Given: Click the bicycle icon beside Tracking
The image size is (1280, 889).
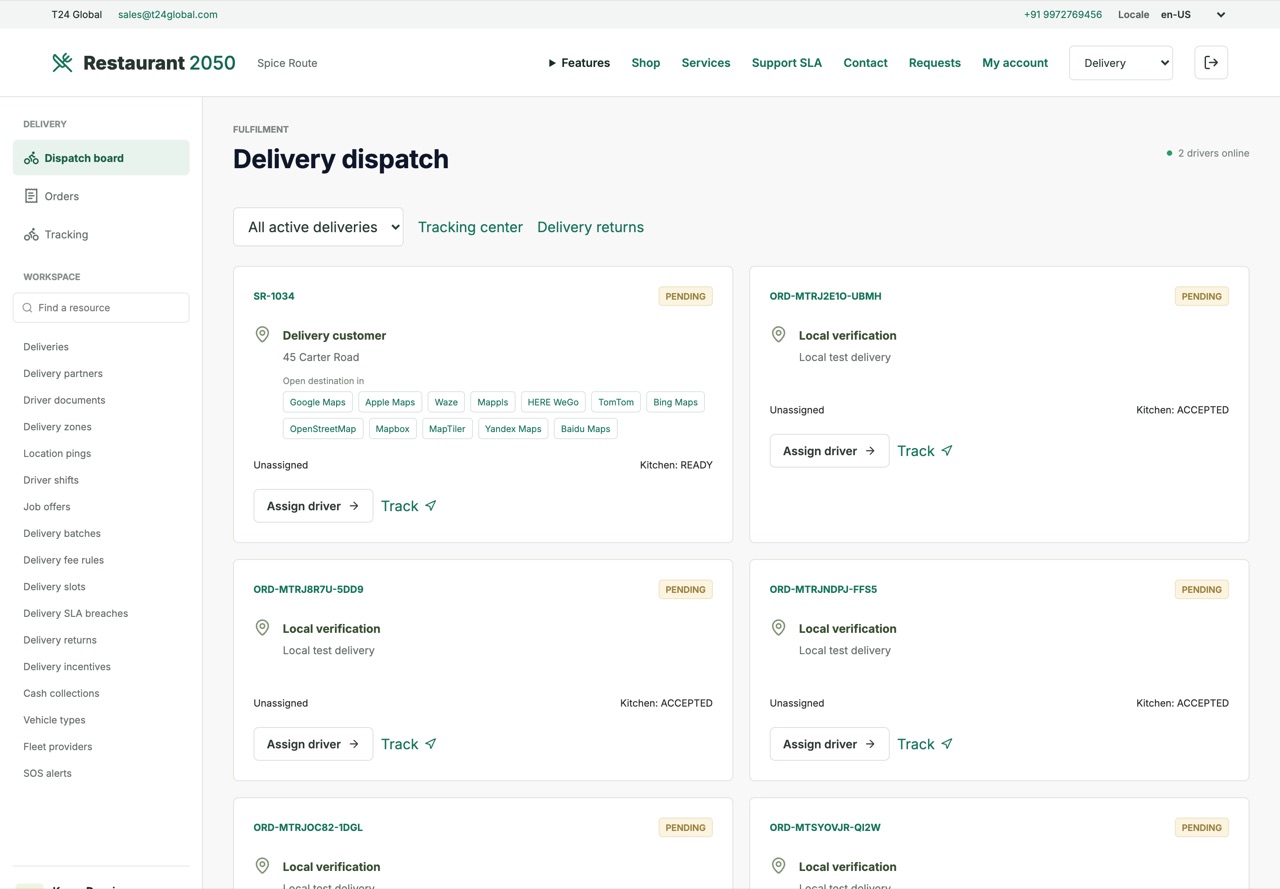Looking at the screenshot, I should click(31, 234).
